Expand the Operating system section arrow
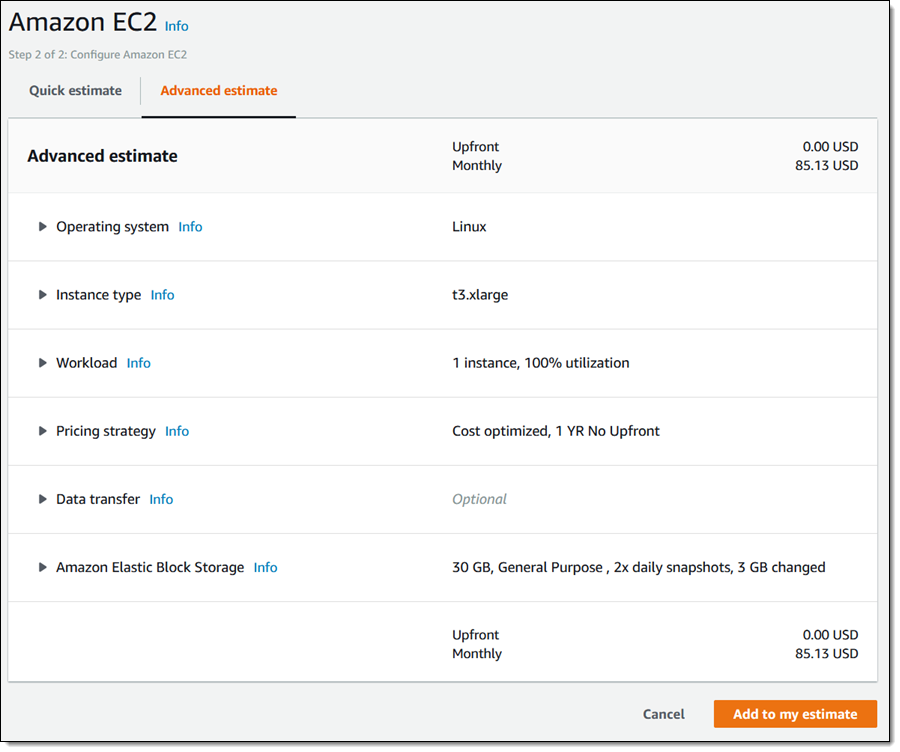Screen dimensions: 900x752 [43, 227]
